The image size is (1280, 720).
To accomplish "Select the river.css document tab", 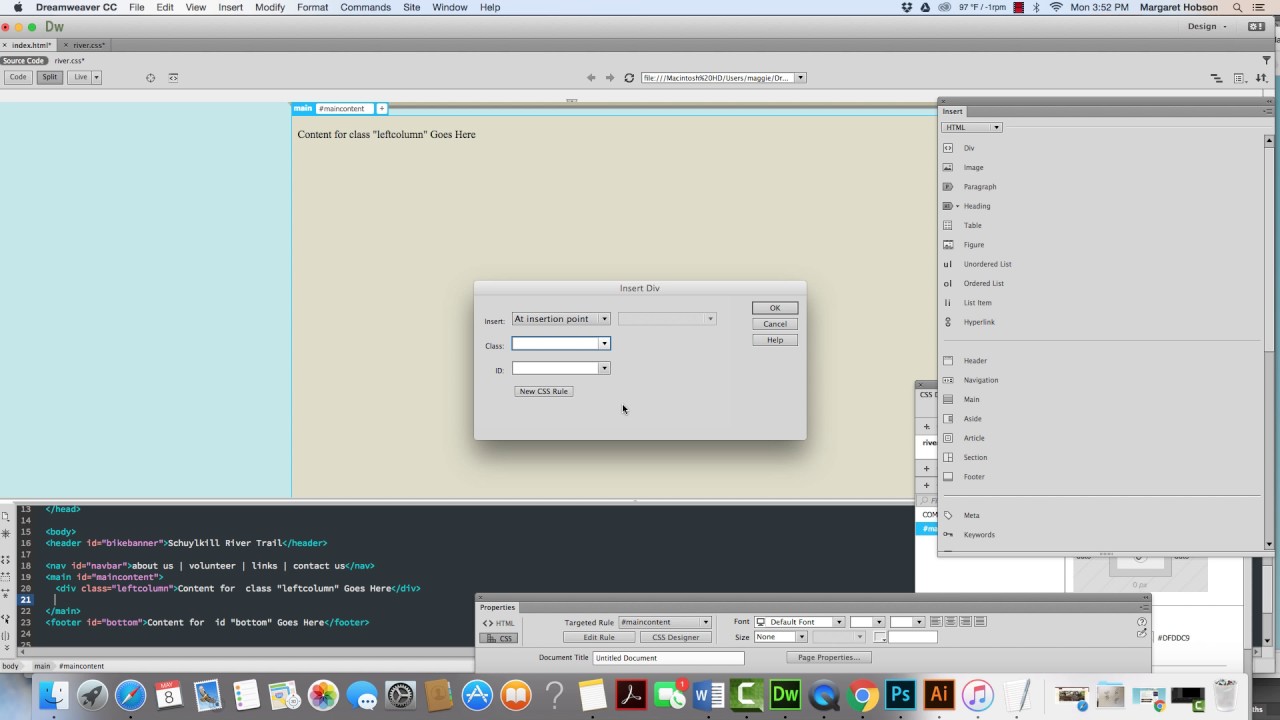I will coord(88,45).
